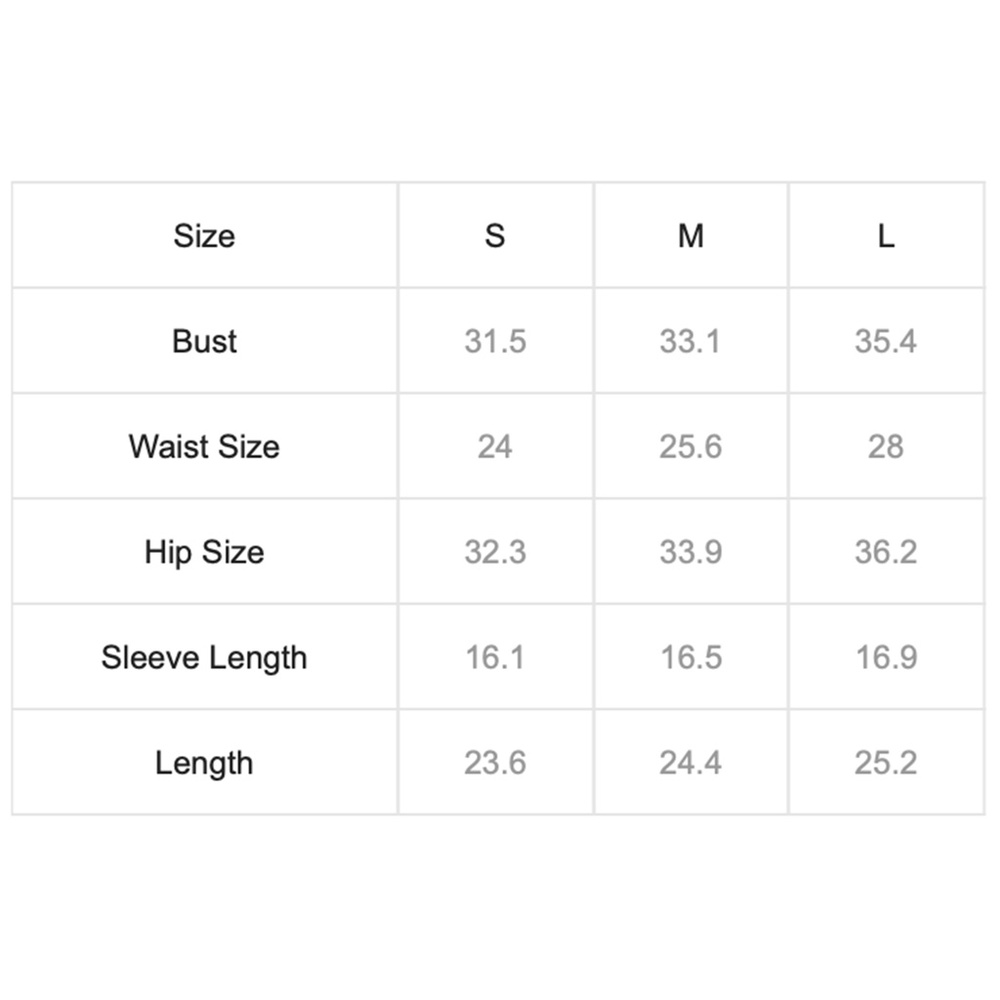The image size is (1000, 1000).
Task: Select Waist Size value 24
Action: click(x=495, y=446)
